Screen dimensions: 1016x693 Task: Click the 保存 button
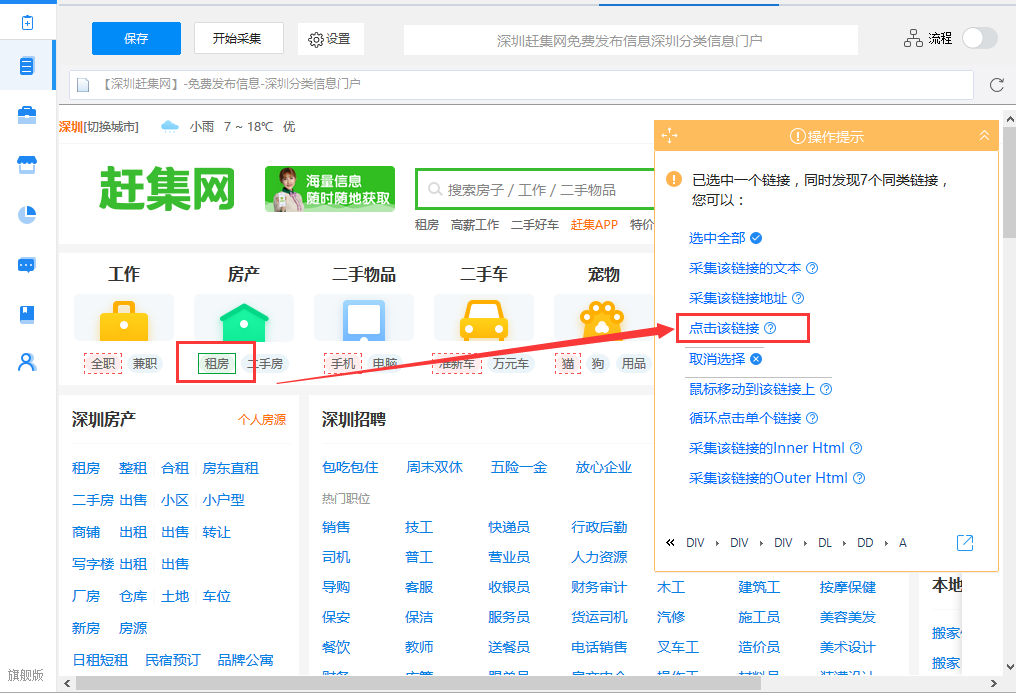[136, 38]
